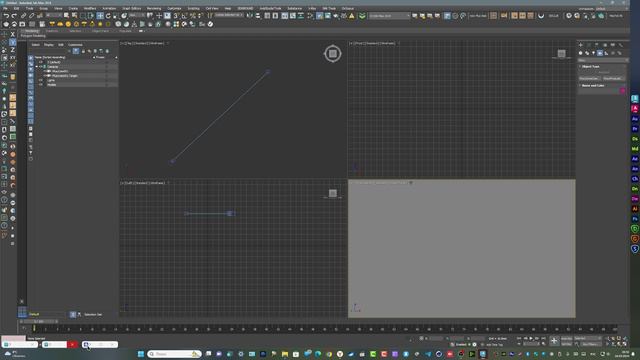
Task: Open Render Setup from main toolbar
Action: click(320, 16)
